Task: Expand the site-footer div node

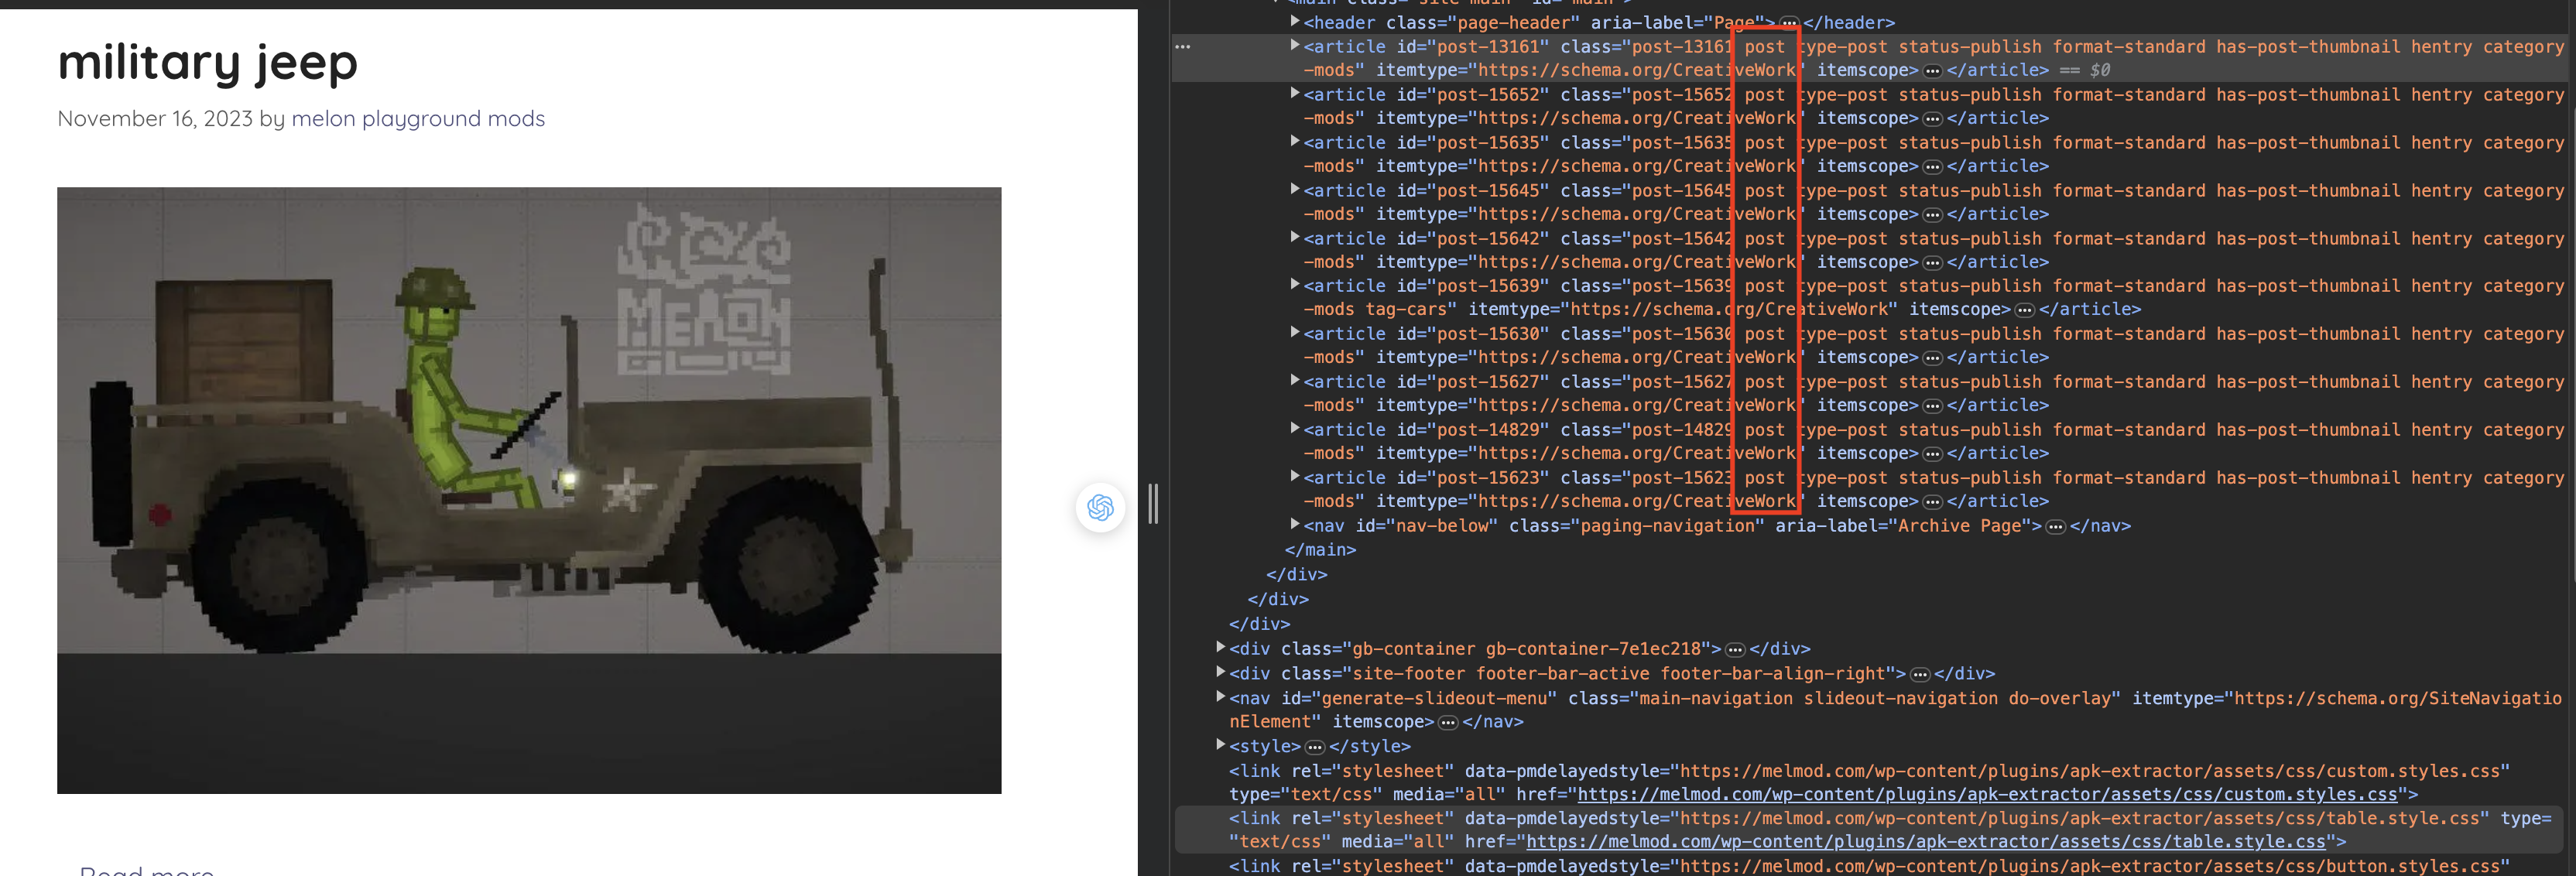Action: [x=1220, y=673]
